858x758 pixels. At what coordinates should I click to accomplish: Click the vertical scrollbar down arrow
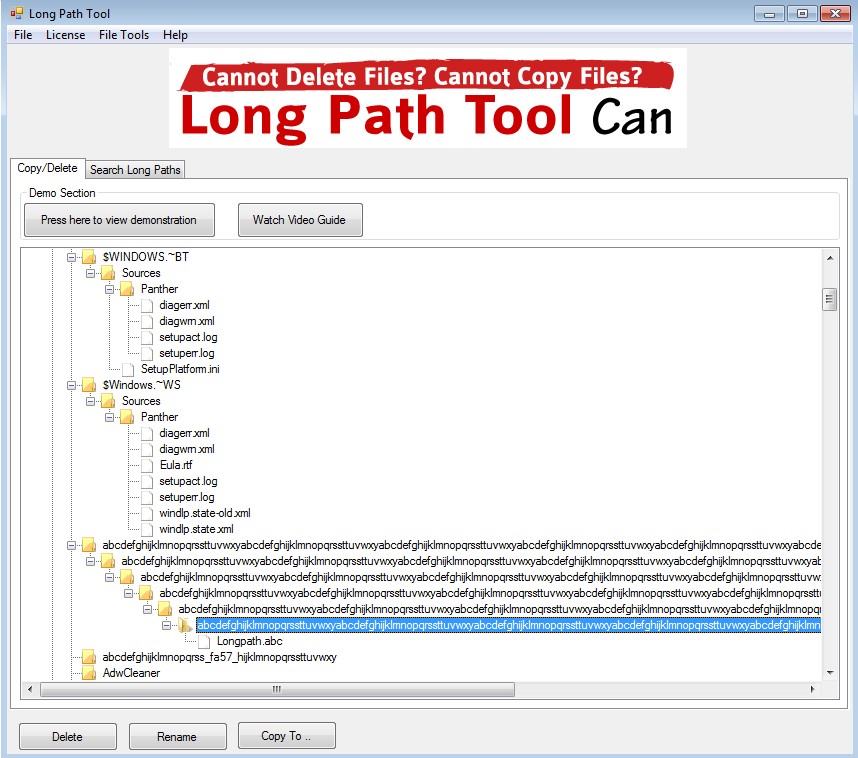(830, 673)
